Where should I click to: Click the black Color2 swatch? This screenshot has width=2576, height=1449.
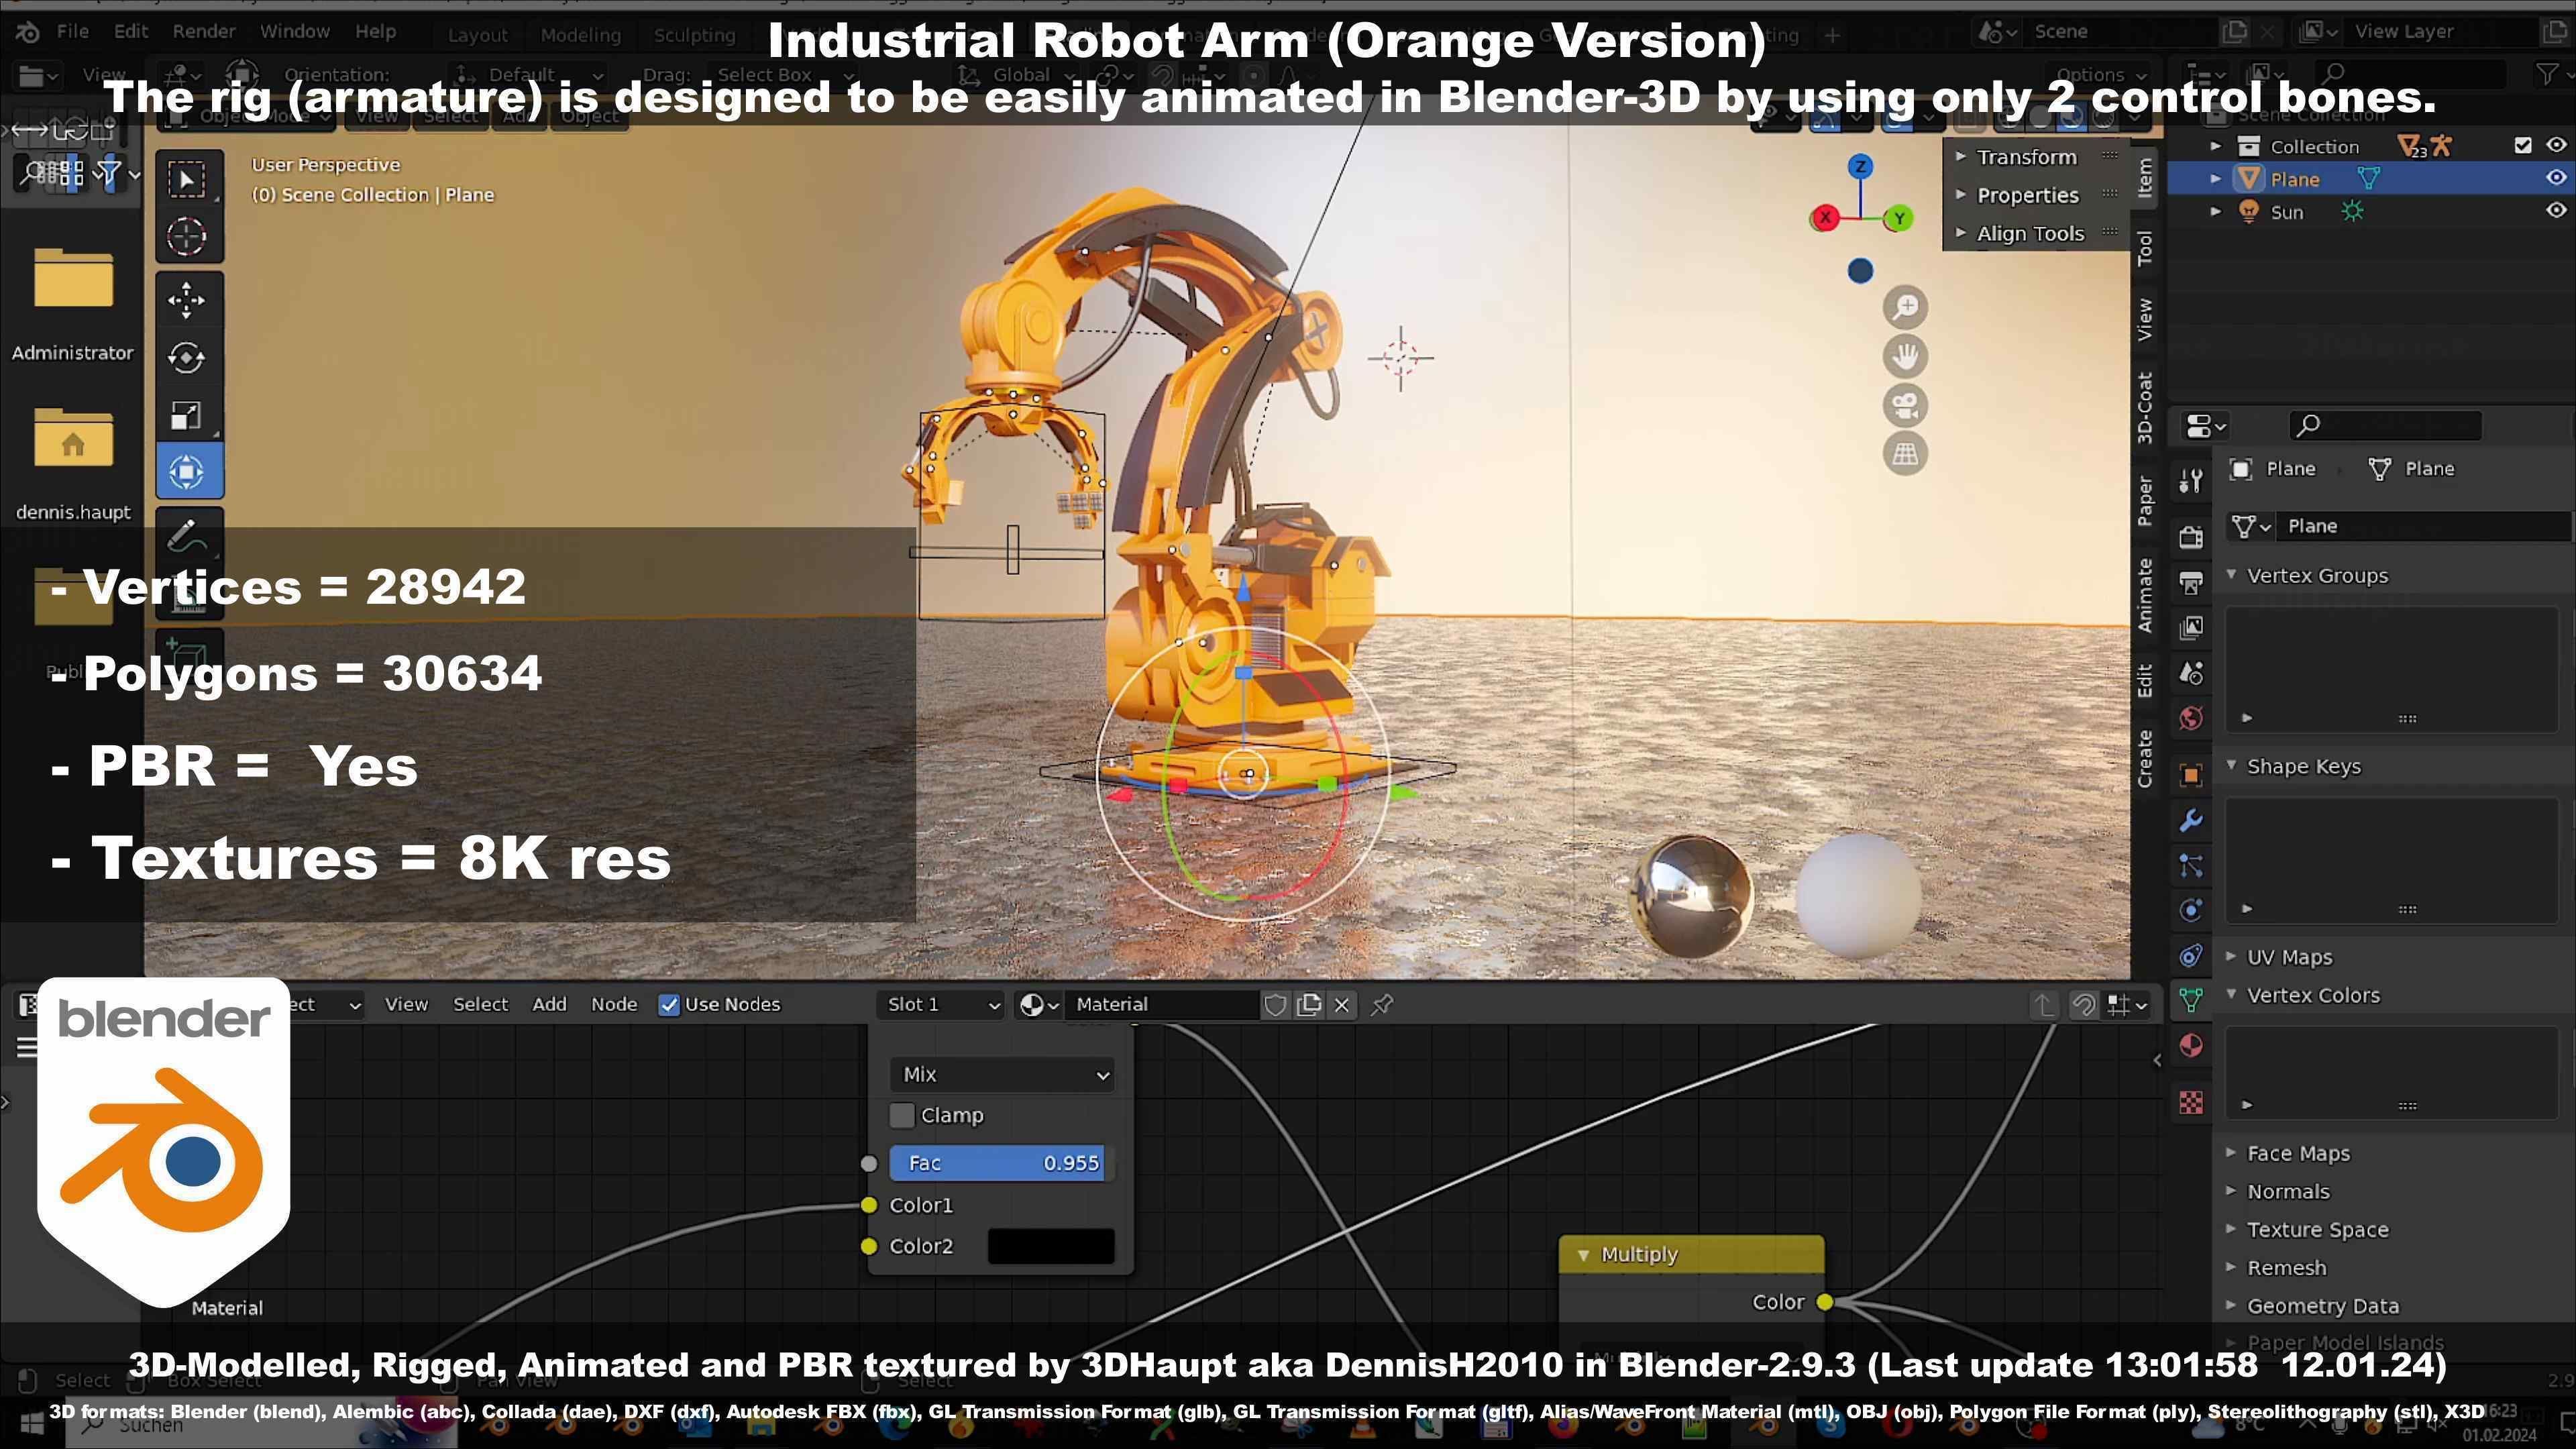point(1051,1247)
